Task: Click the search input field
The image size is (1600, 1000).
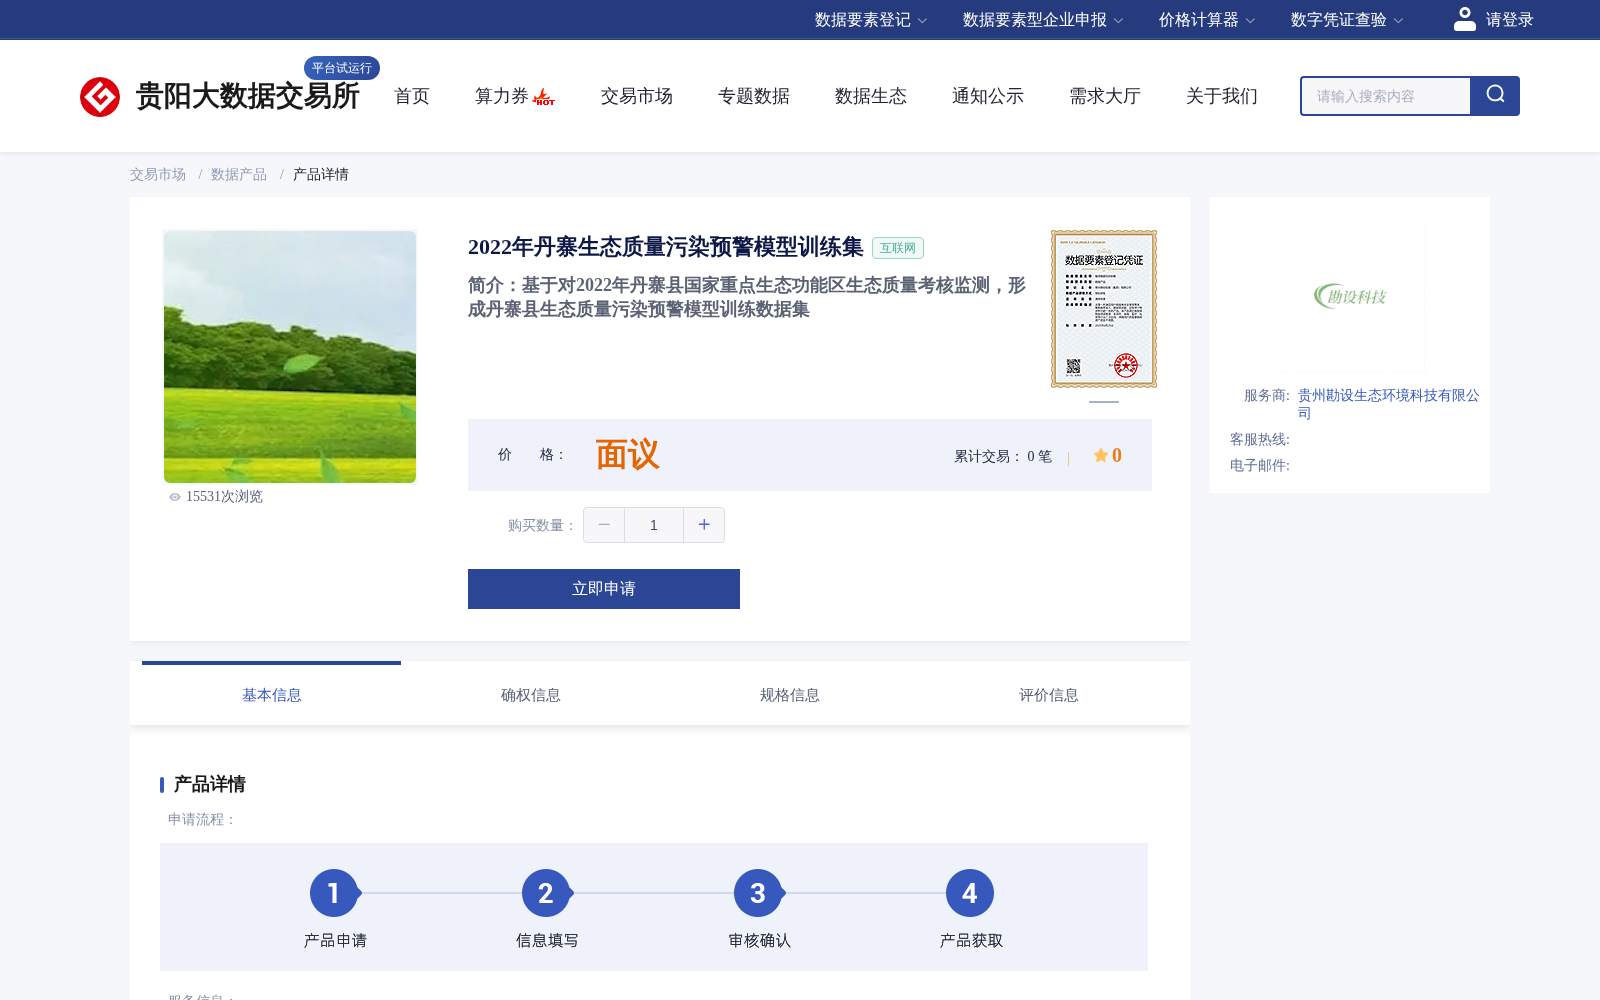Action: [x=1386, y=96]
